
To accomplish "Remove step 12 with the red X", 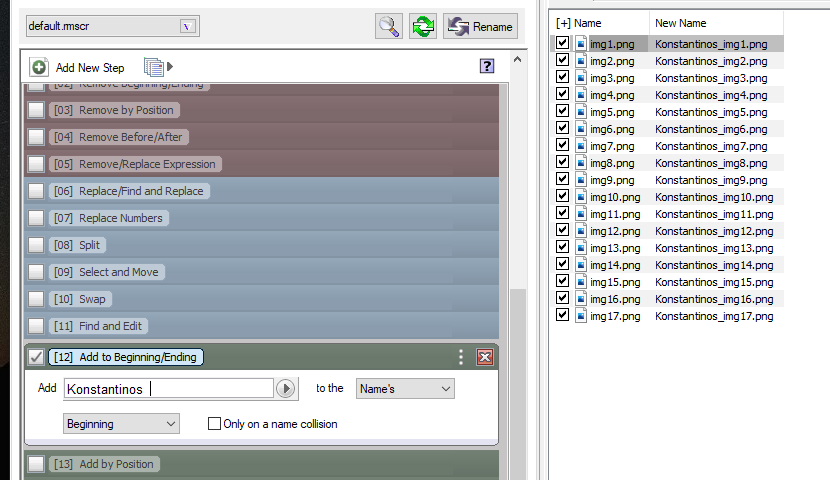I will [485, 357].
